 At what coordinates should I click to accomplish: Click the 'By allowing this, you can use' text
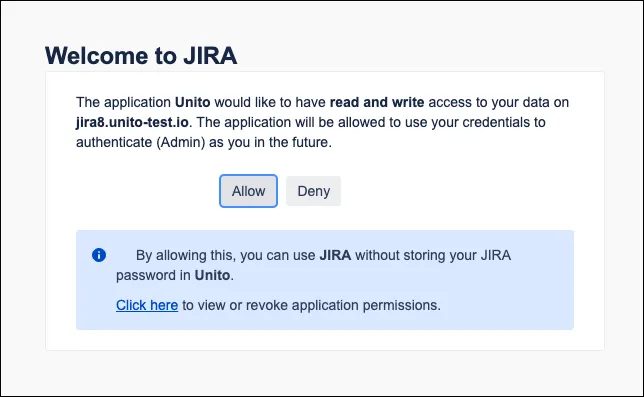(x=225, y=255)
